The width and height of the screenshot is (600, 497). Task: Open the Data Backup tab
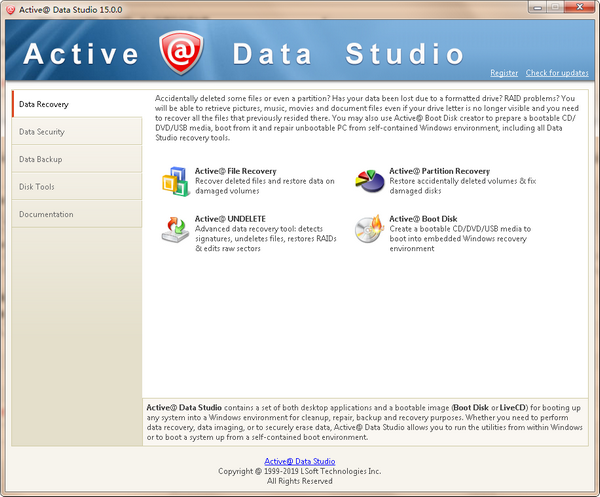click(77, 159)
